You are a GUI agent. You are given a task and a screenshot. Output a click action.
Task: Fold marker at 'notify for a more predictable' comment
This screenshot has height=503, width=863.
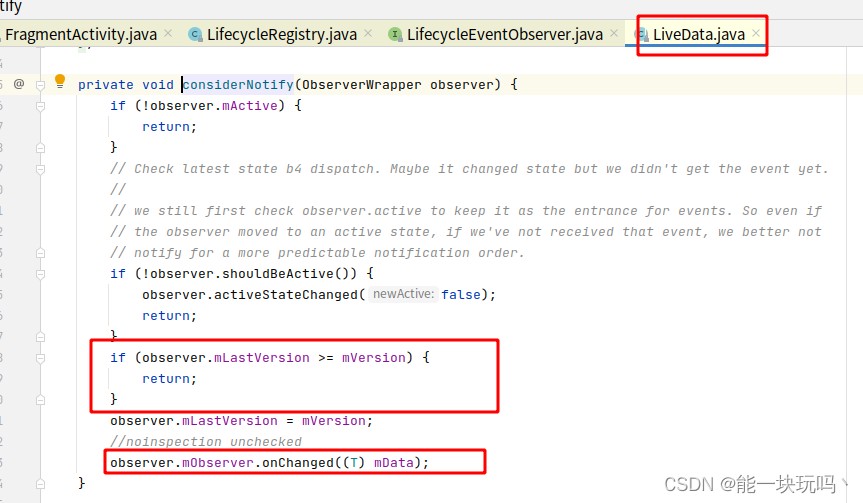point(40,253)
